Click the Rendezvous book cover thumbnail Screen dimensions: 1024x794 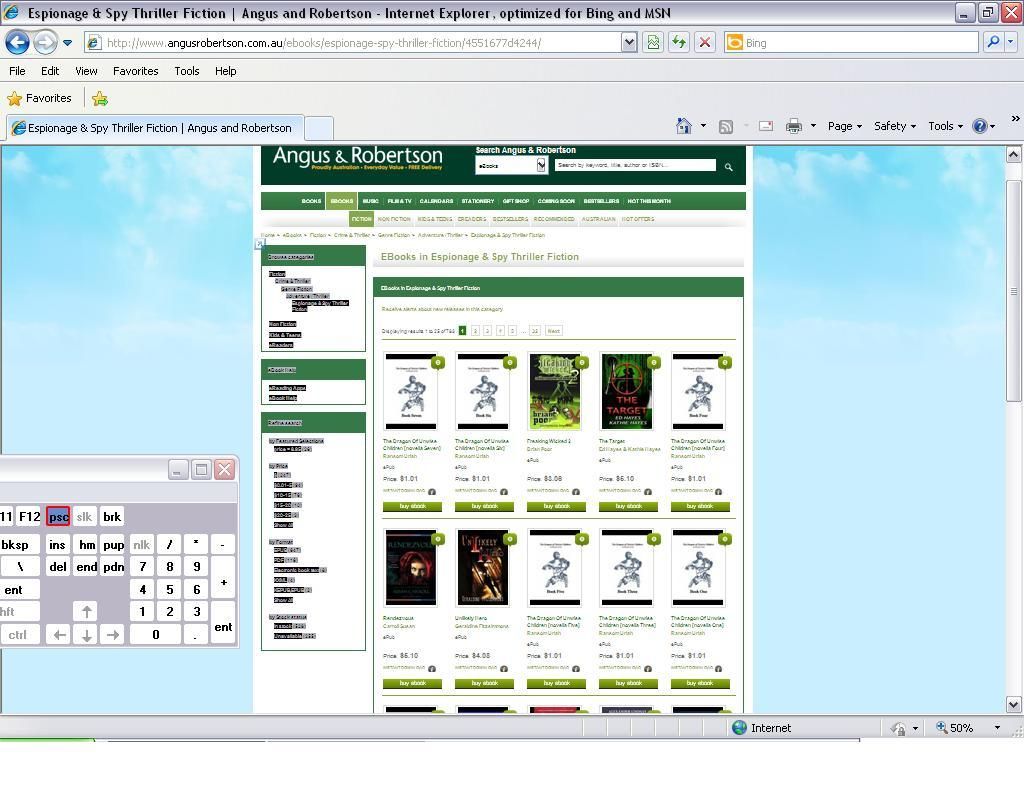411,568
